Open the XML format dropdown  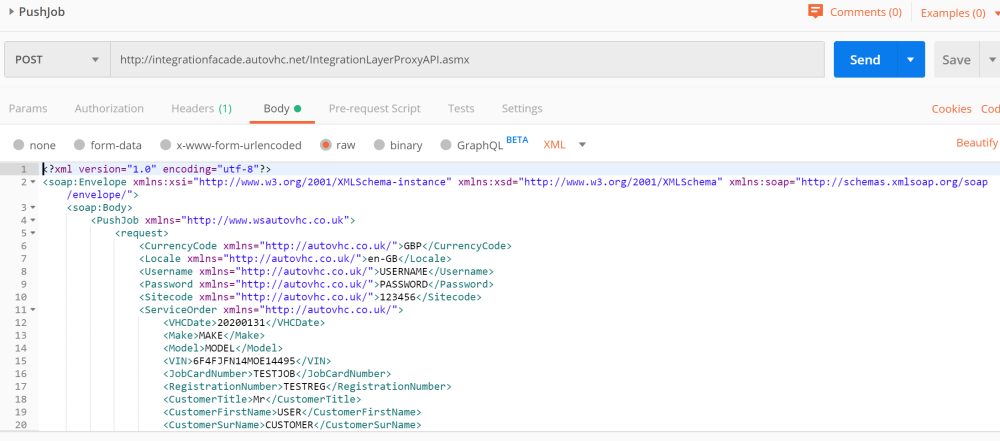click(565, 145)
